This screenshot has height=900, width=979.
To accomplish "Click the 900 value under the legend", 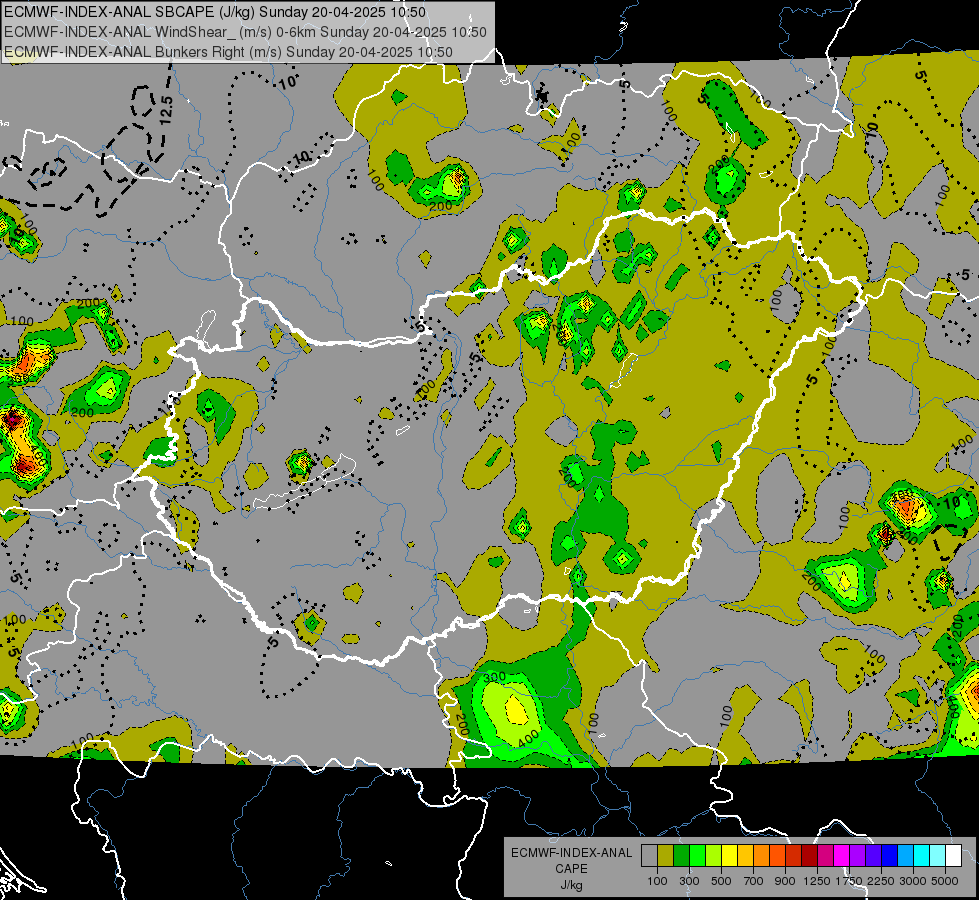I will 785,881.
